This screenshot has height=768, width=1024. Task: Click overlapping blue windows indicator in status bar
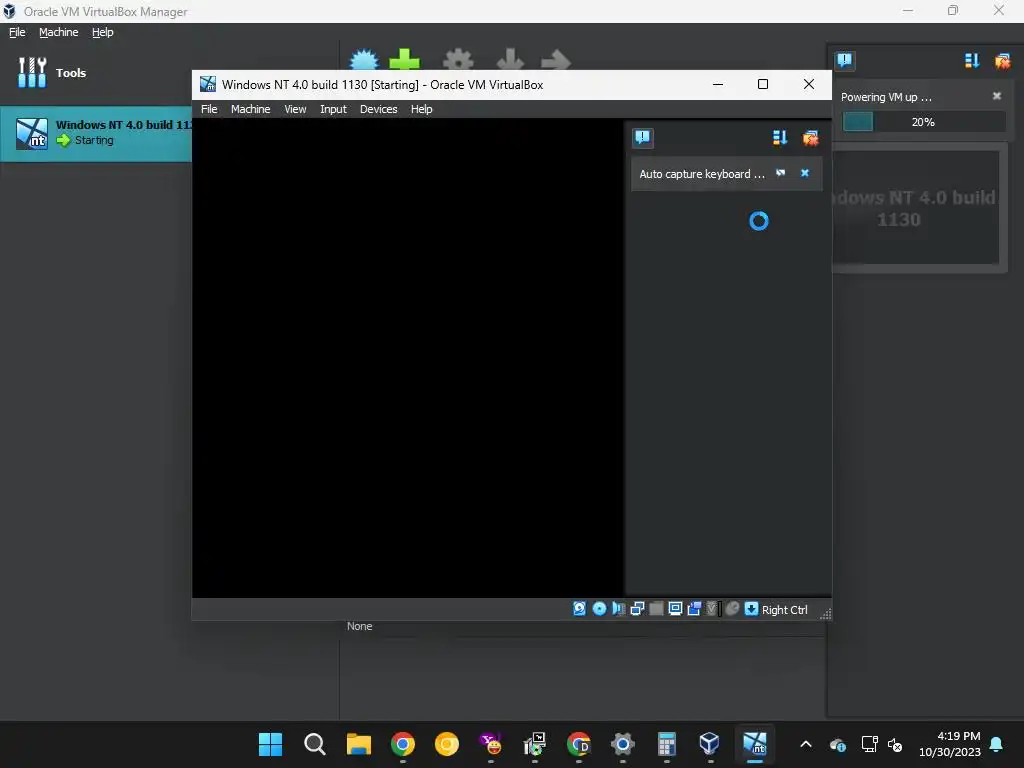pos(694,609)
